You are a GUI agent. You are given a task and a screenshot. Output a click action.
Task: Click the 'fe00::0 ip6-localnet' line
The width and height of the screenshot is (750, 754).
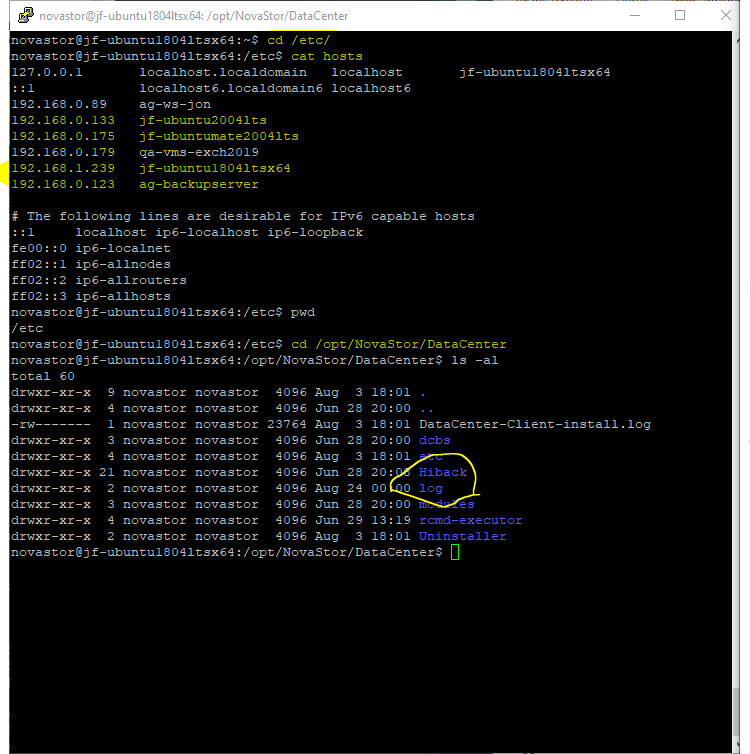click(x=91, y=248)
